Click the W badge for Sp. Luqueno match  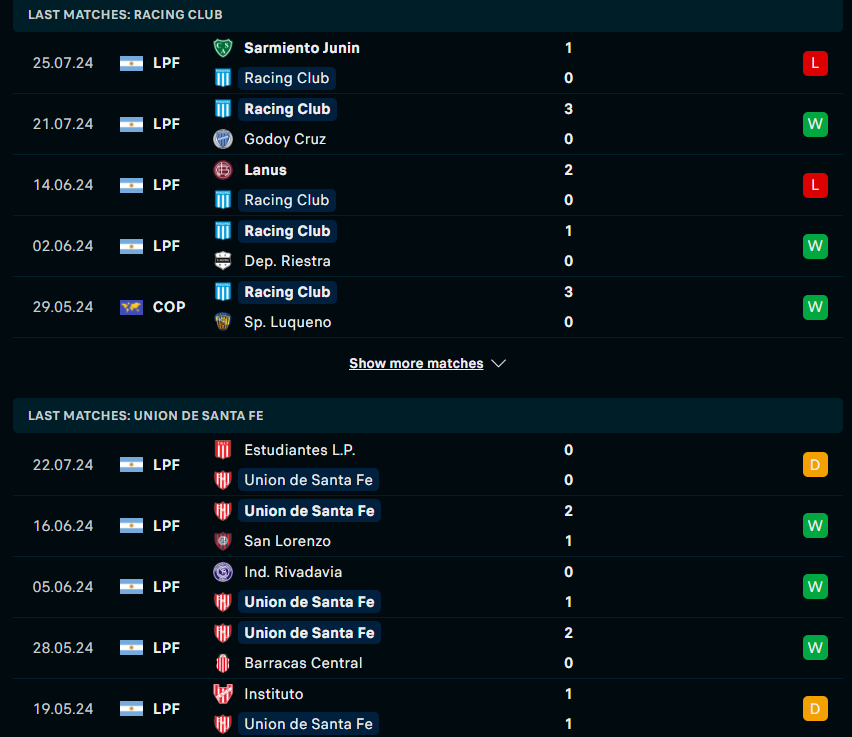pyautogui.click(x=815, y=307)
